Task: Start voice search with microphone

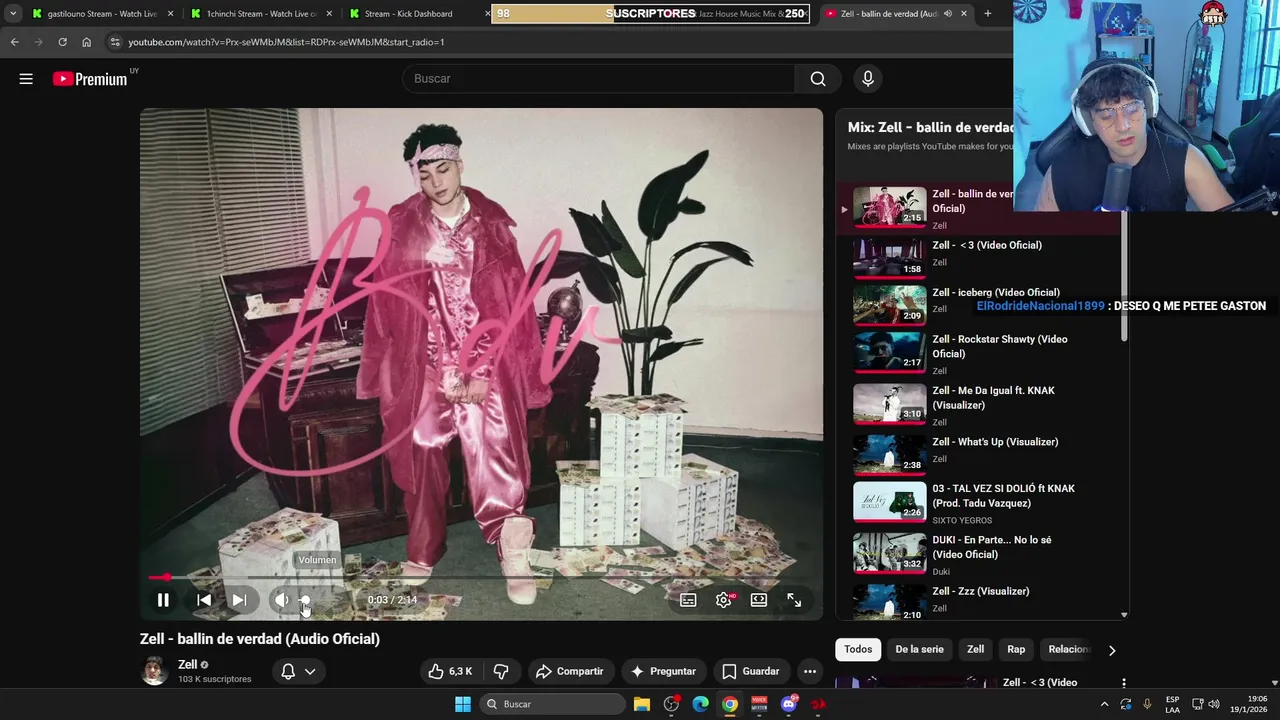Action: [x=868, y=79]
